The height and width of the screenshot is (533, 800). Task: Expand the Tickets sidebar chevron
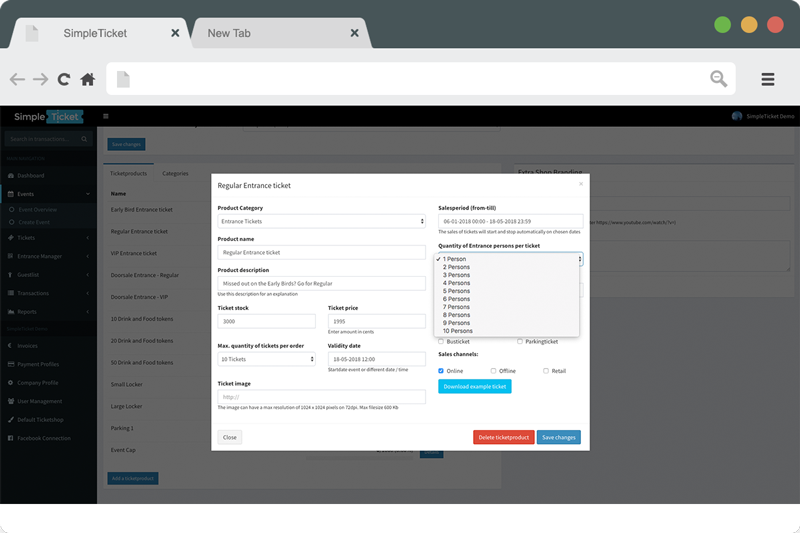pos(88,238)
